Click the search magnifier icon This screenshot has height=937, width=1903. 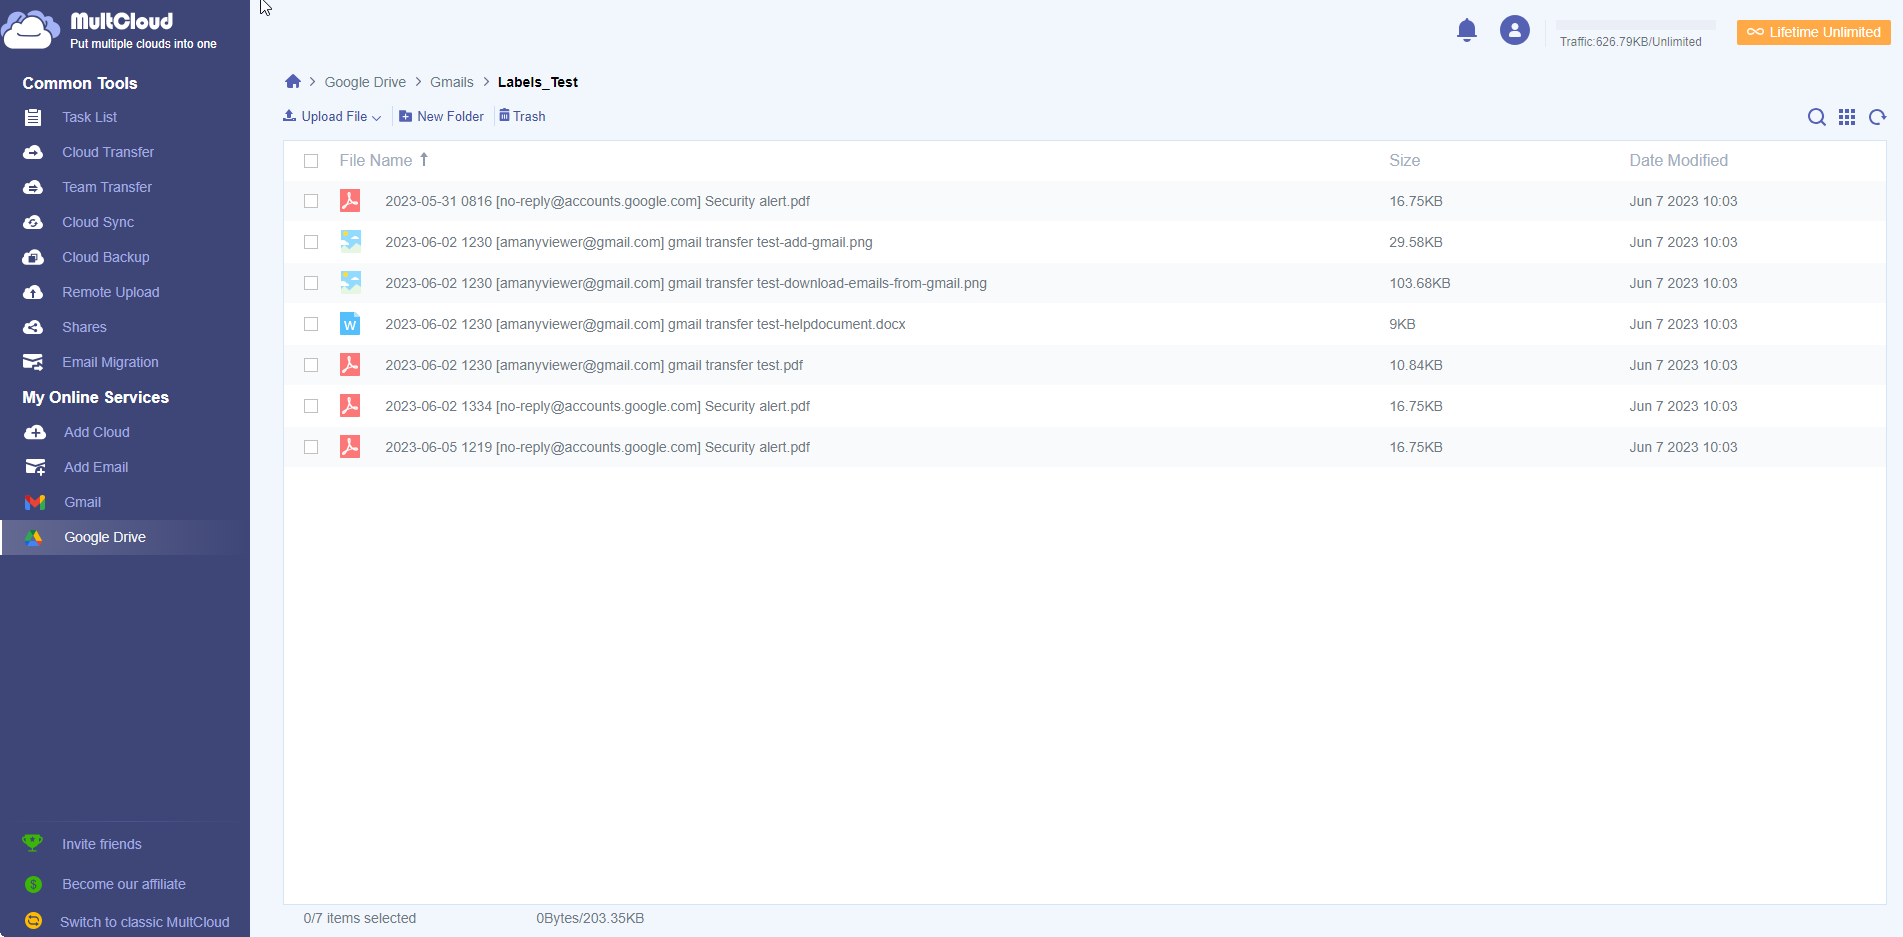pos(1817,117)
